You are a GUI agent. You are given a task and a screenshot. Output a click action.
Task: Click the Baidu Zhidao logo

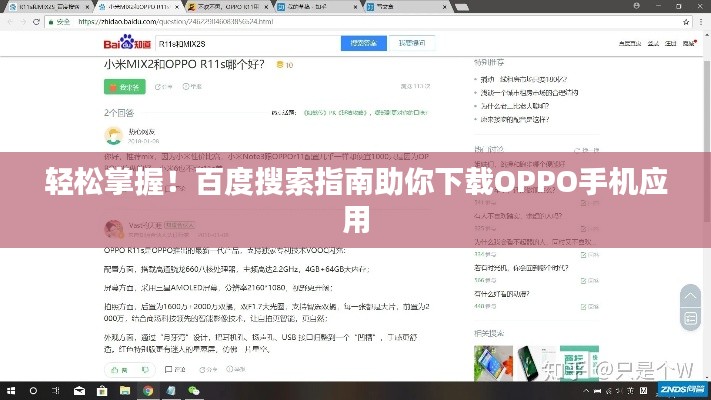coord(127,43)
